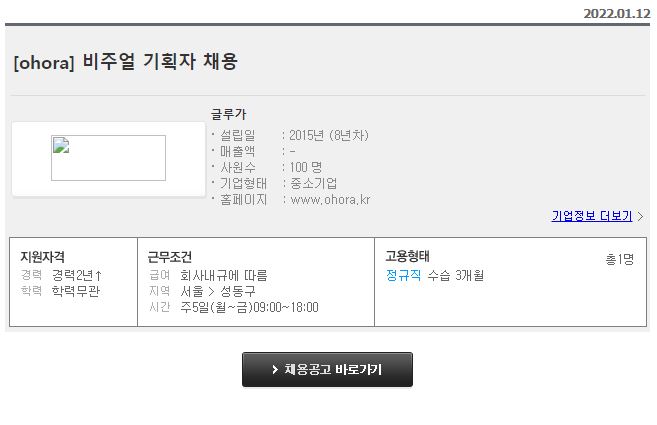Click the broken company logo image
Image resolution: width=657 pixels, height=425 pixels.
coord(108,158)
